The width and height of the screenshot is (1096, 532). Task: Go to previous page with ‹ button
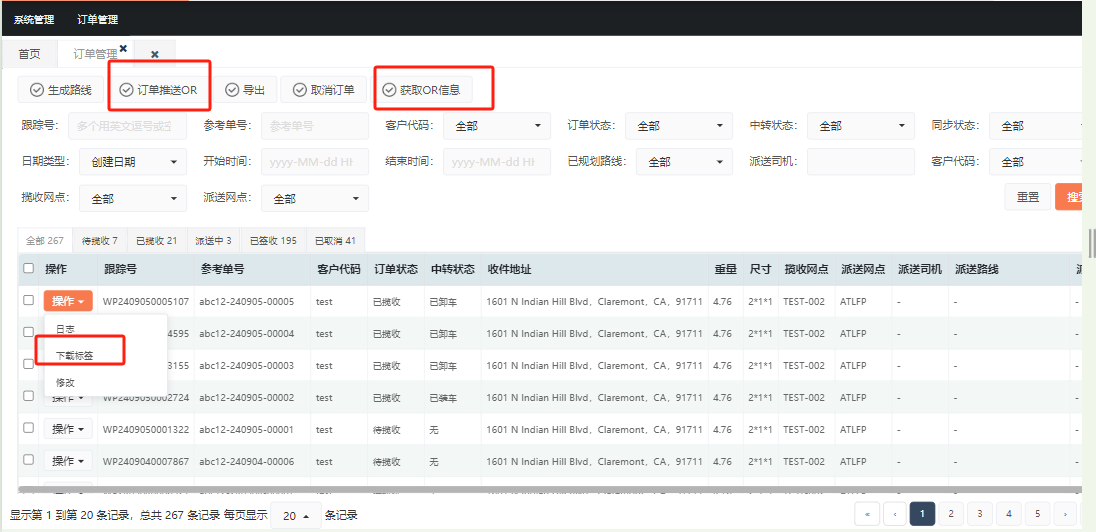click(x=894, y=514)
